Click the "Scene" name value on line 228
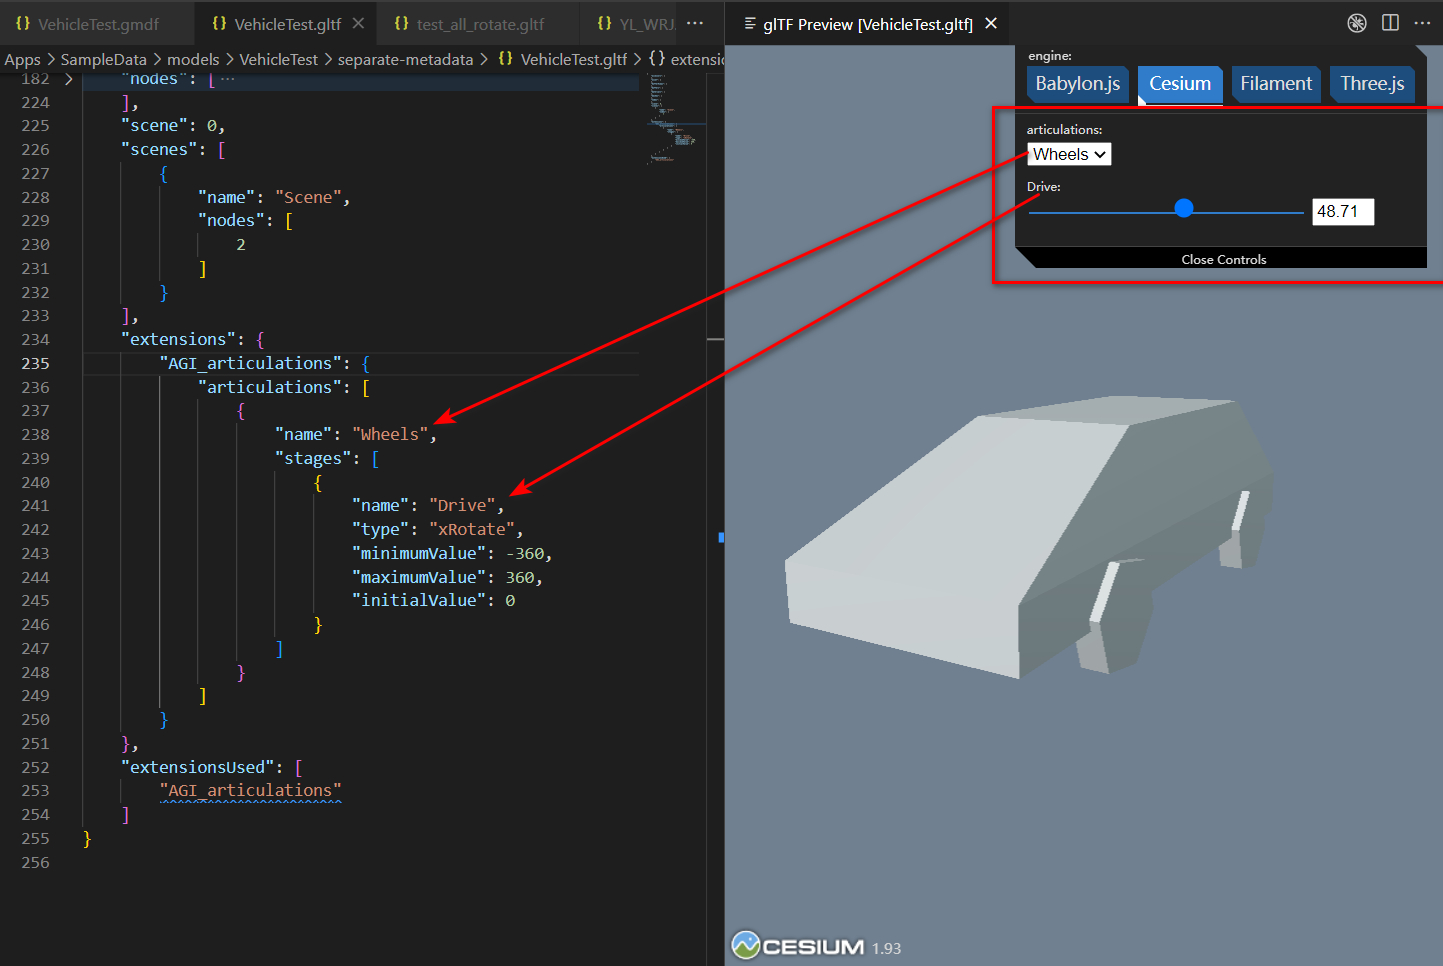 click(x=308, y=197)
